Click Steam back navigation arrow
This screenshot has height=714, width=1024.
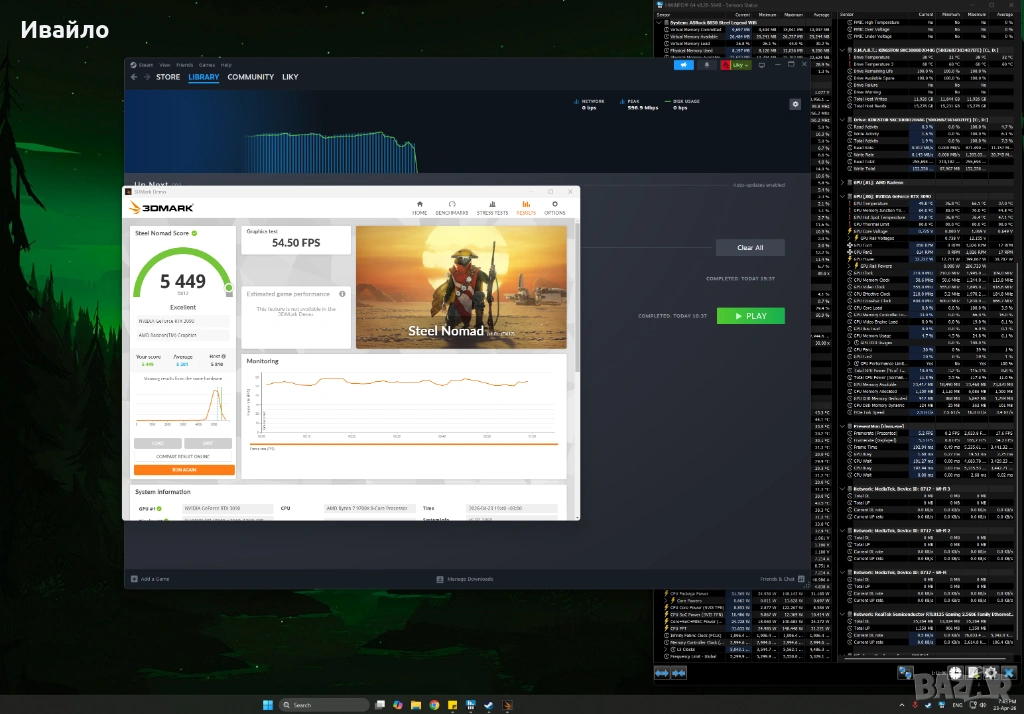pyautogui.click(x=133, y=77)
